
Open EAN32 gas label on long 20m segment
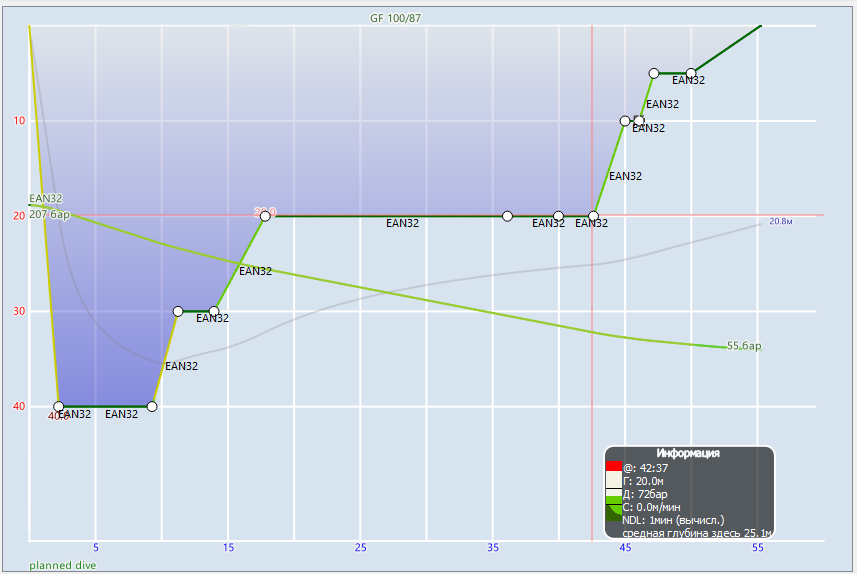[x=402, y=224]
